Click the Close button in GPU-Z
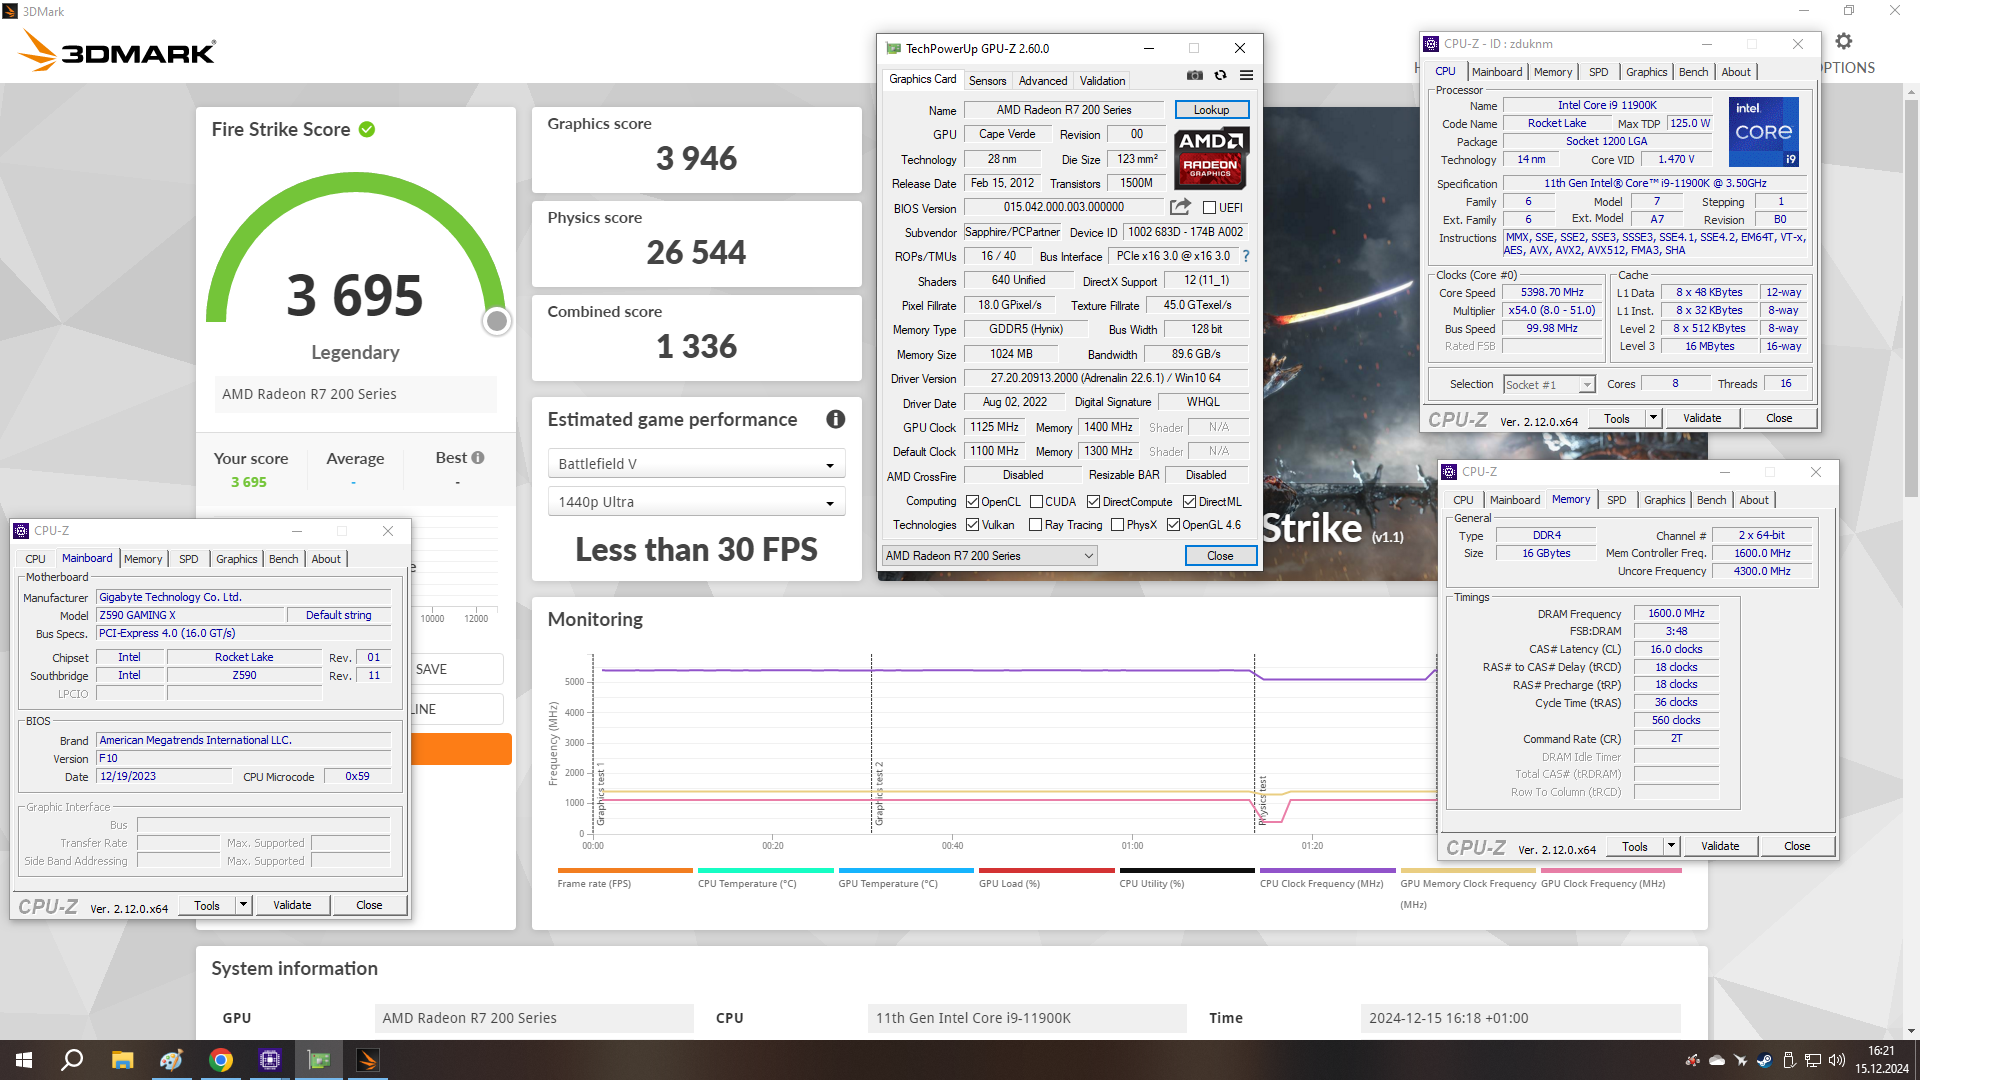This screenshot has width=2000, height=1080. pyautogui.click(x=1220, y=556)
